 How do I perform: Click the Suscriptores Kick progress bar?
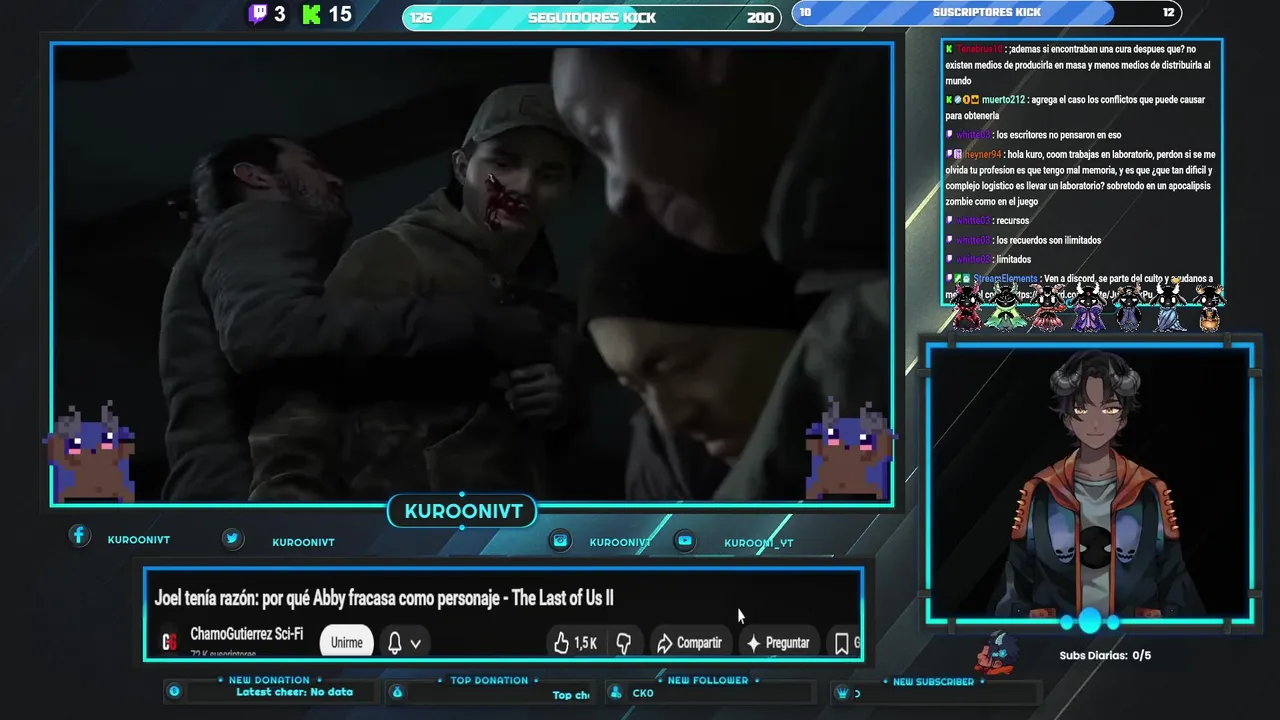click(987, 12)
